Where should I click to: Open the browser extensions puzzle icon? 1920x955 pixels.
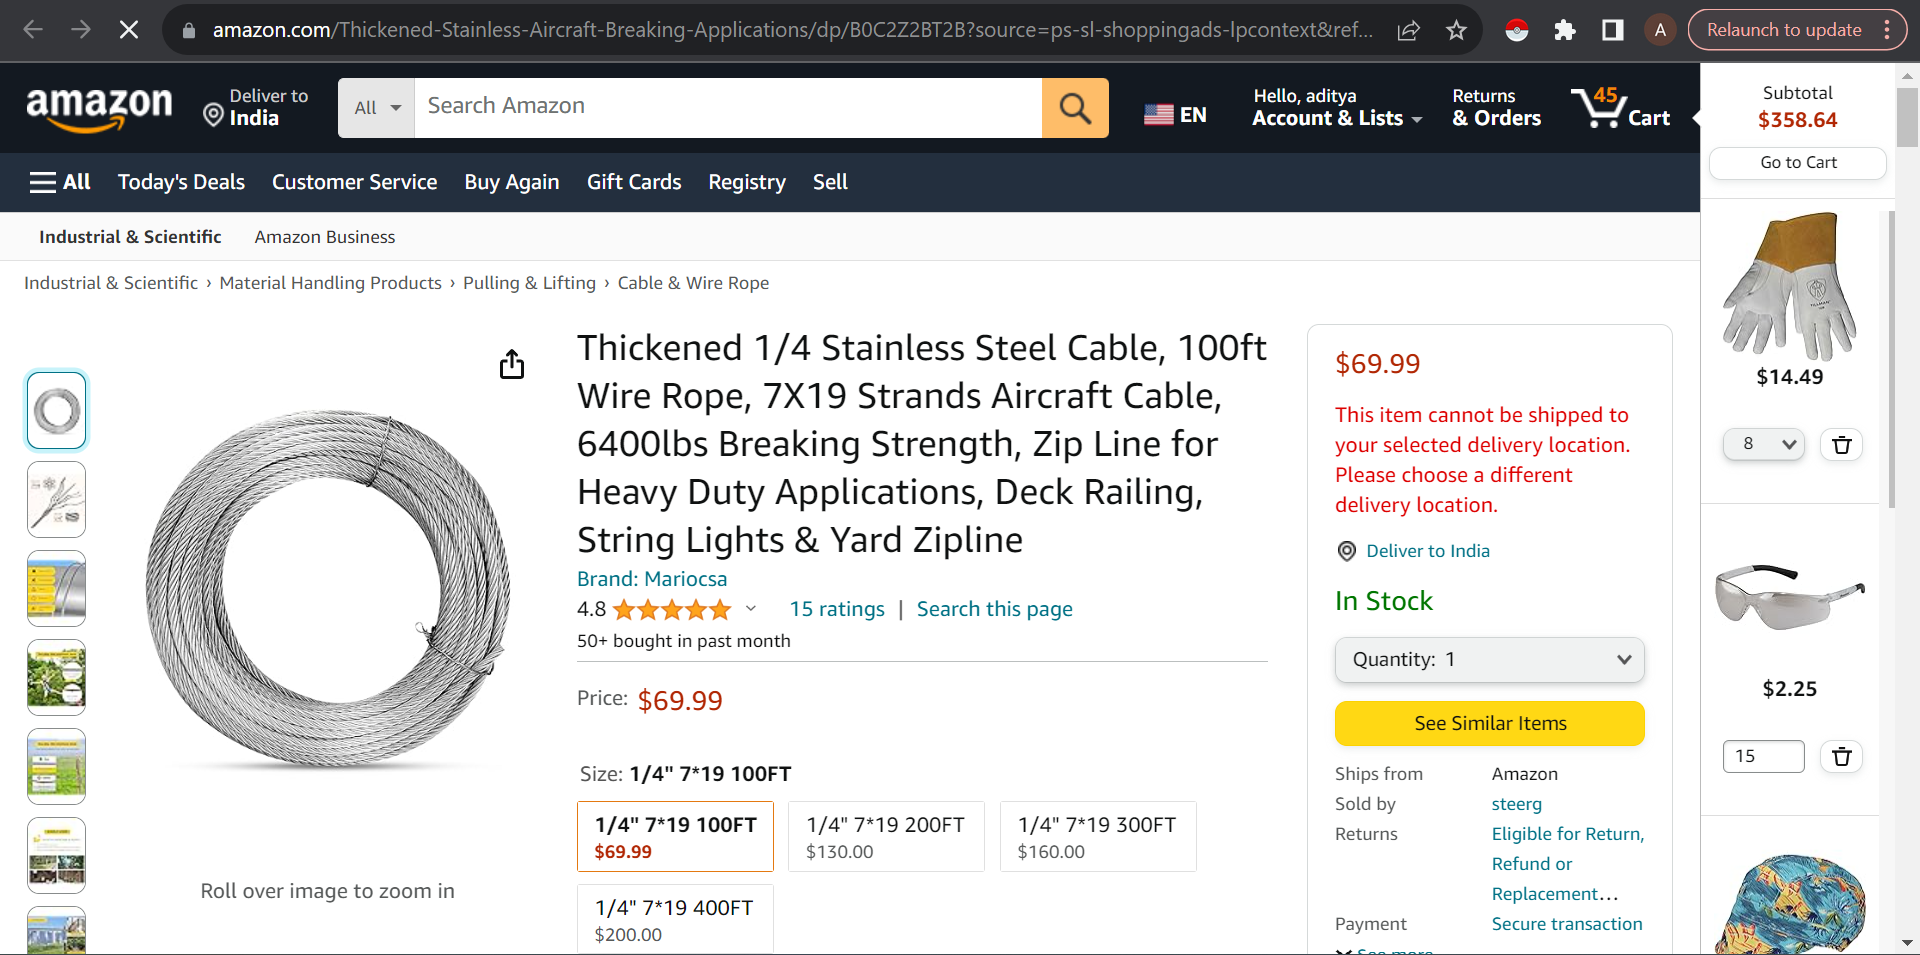1564,30
